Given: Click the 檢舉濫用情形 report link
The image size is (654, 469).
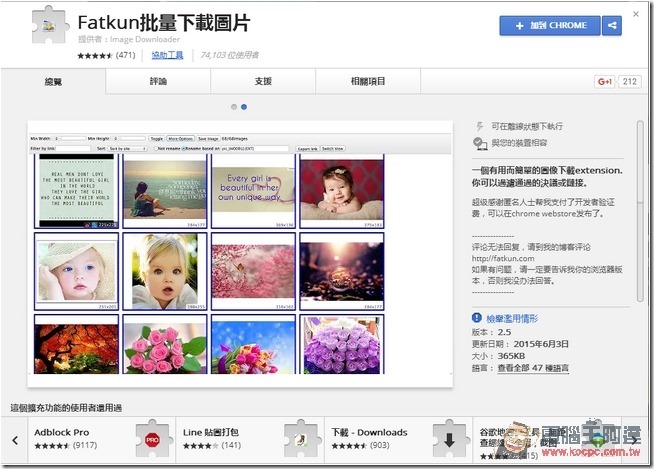Looking at the screenshot, I should pos(512,319).
